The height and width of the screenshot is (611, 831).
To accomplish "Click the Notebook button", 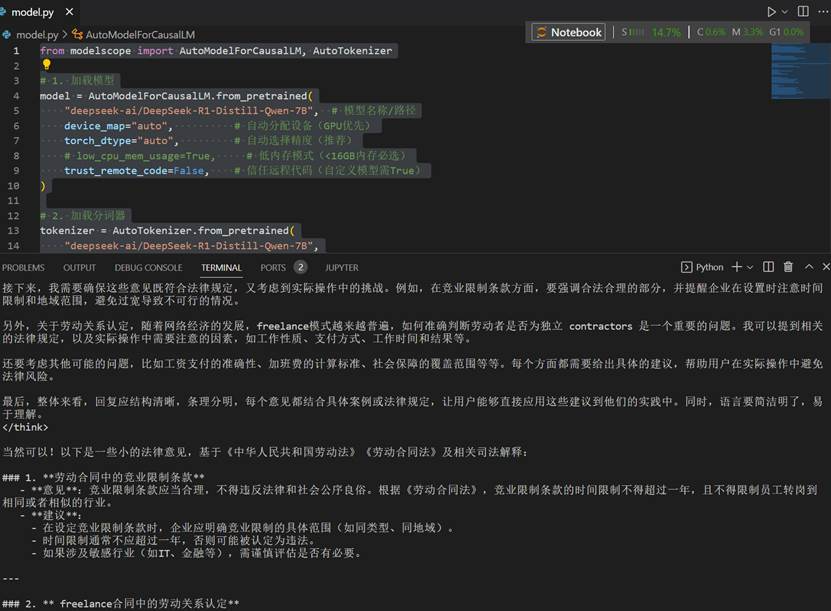I will [x=569, y=32].
